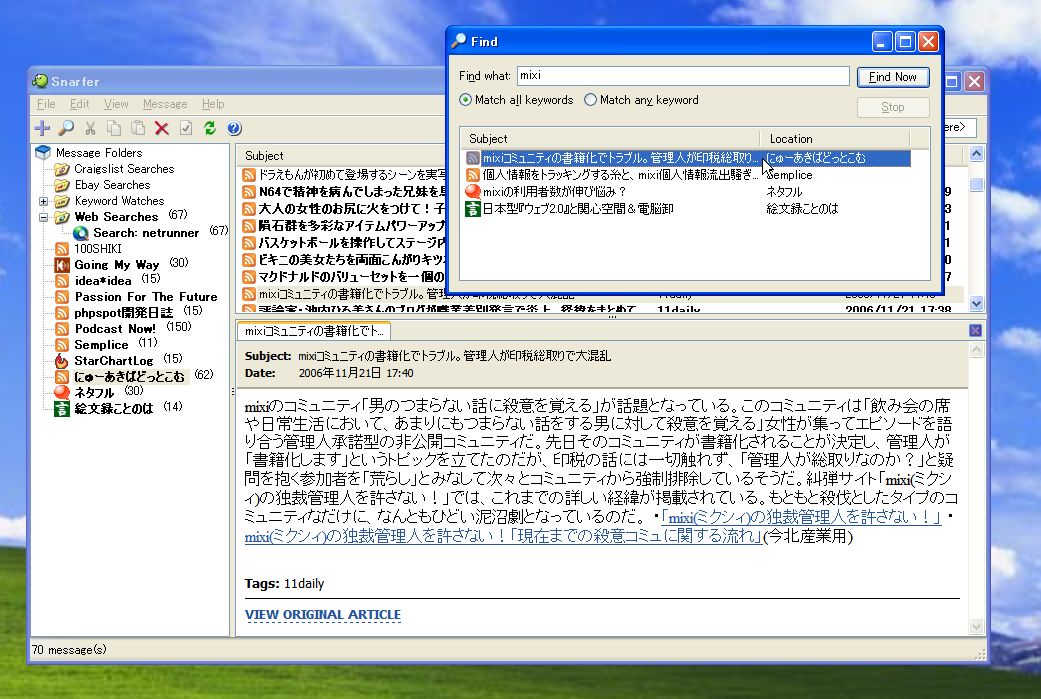Click the 100SHIKI RSS feed icon
The image size is (1041, 699).
coord(62,249)
